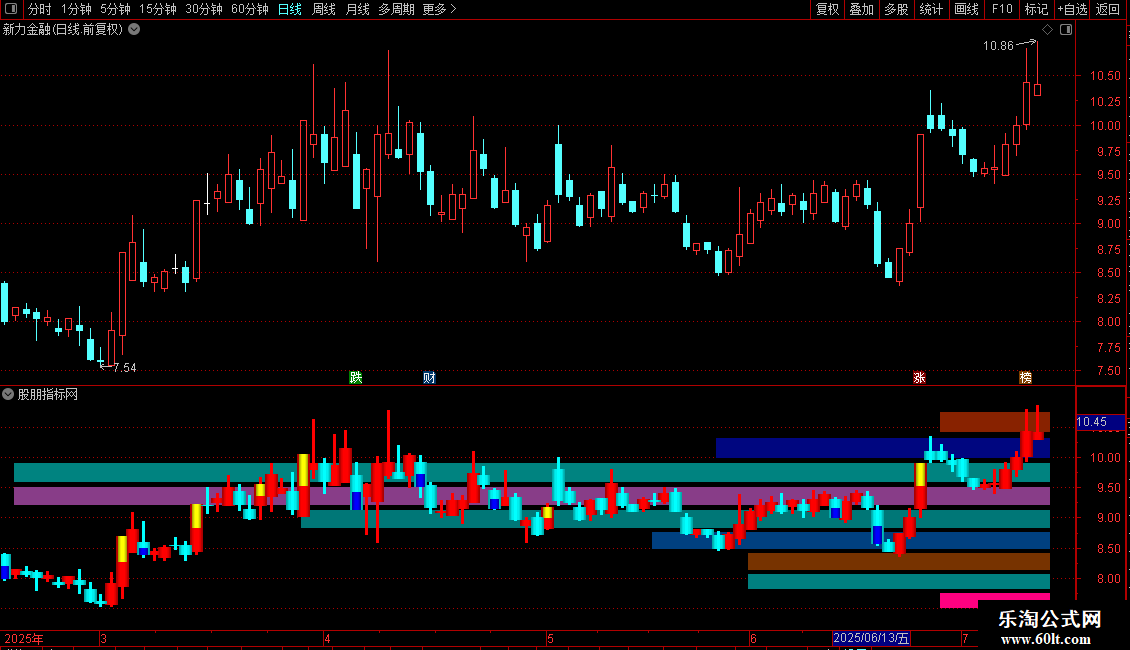The width and height of the screenshot is (1130, 650).
Task: Switch to 周线 weekly chart
Action: (324, 9)
